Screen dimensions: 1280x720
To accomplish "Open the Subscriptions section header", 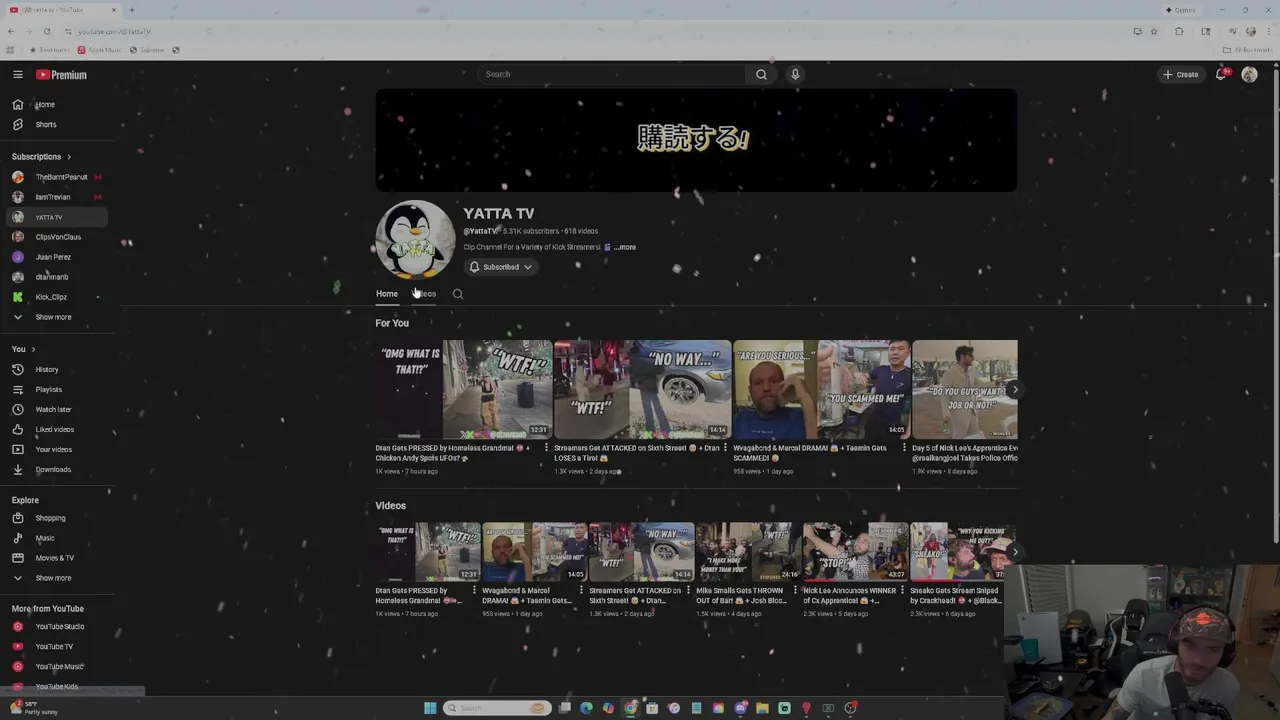I will pos(42,157).
